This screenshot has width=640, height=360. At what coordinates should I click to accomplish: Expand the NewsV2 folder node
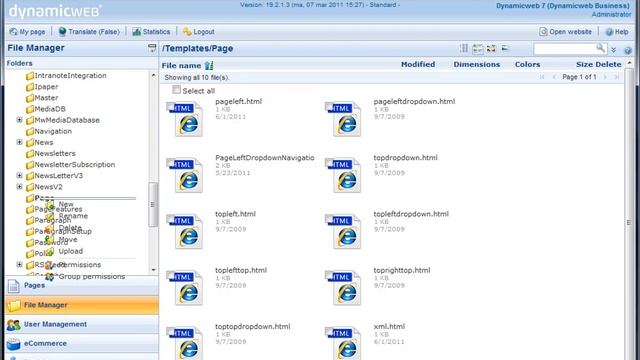click(x=19, y=187)
